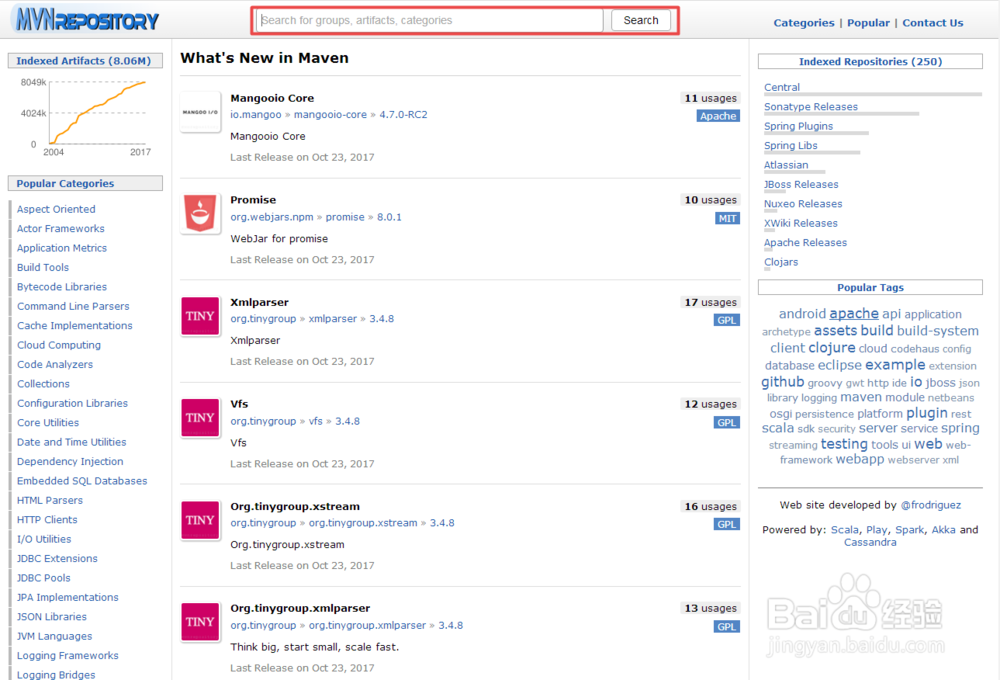This screenshot has width=1000, height=680.
Task: Open the Mangooio Core title link
Action: click(x=272, y=98)
